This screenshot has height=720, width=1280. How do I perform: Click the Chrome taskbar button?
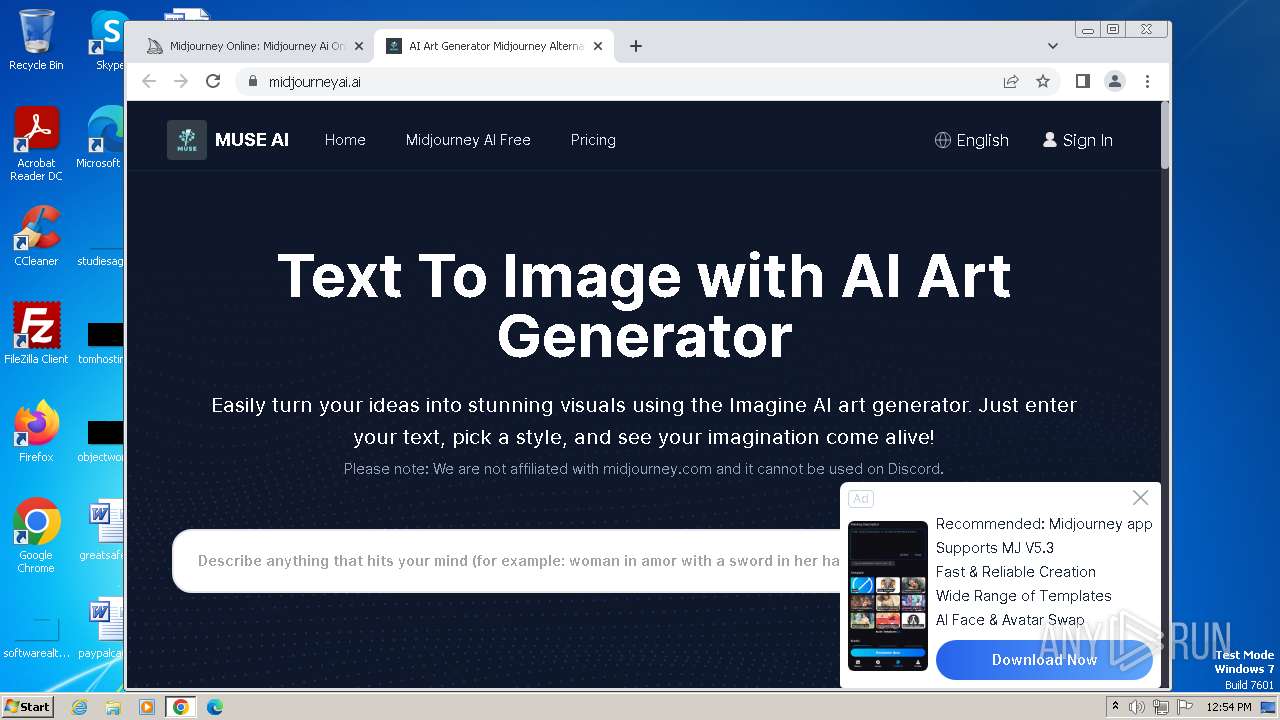point(180,707)
